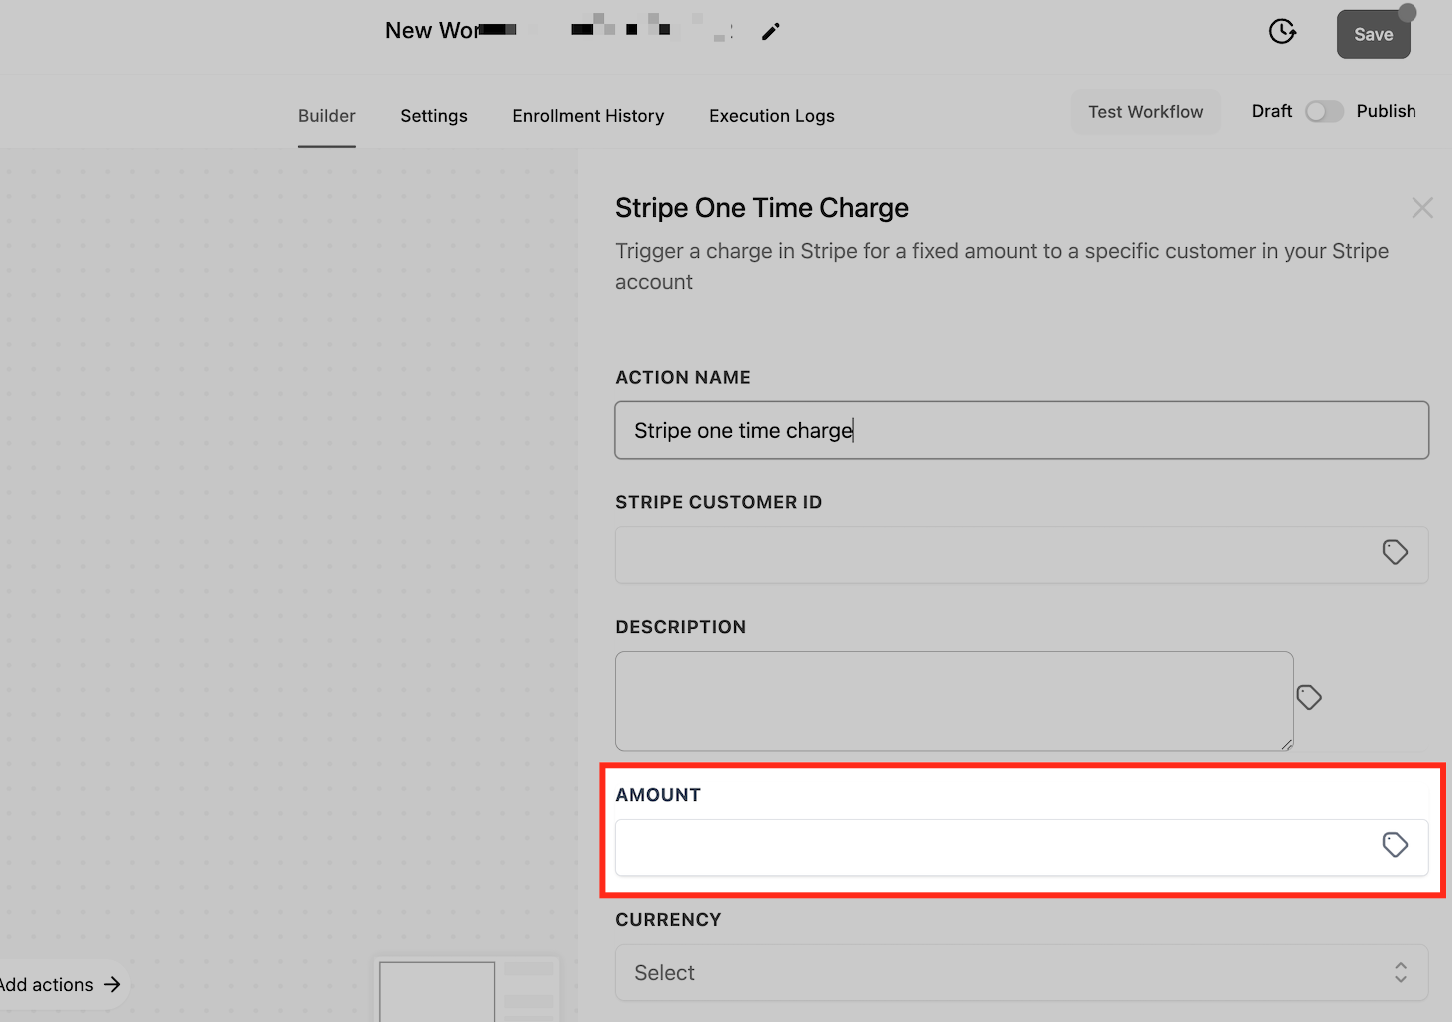Focus the Action Name input field
1452x1022 pixels.
tap(1021, 430)
